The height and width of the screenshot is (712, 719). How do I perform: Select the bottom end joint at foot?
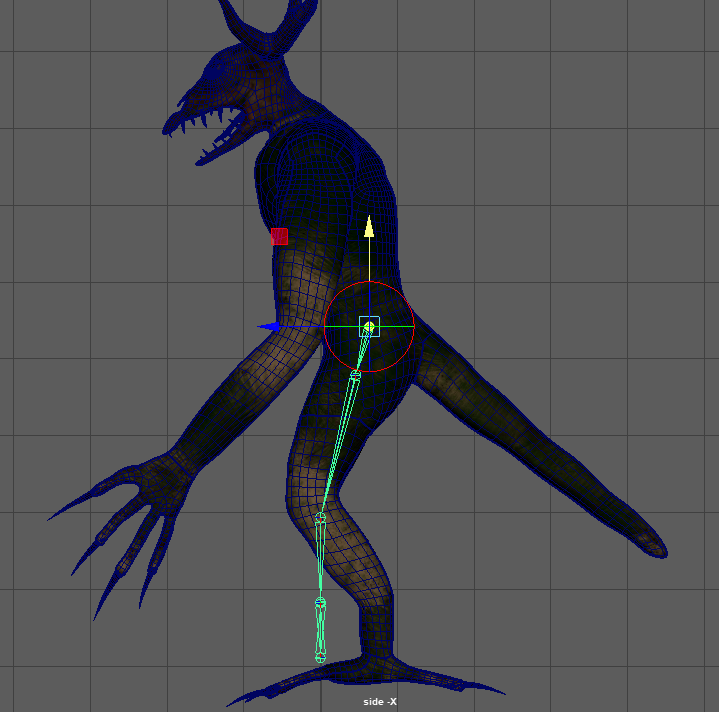pyautogui.click(x=321, y=657)
